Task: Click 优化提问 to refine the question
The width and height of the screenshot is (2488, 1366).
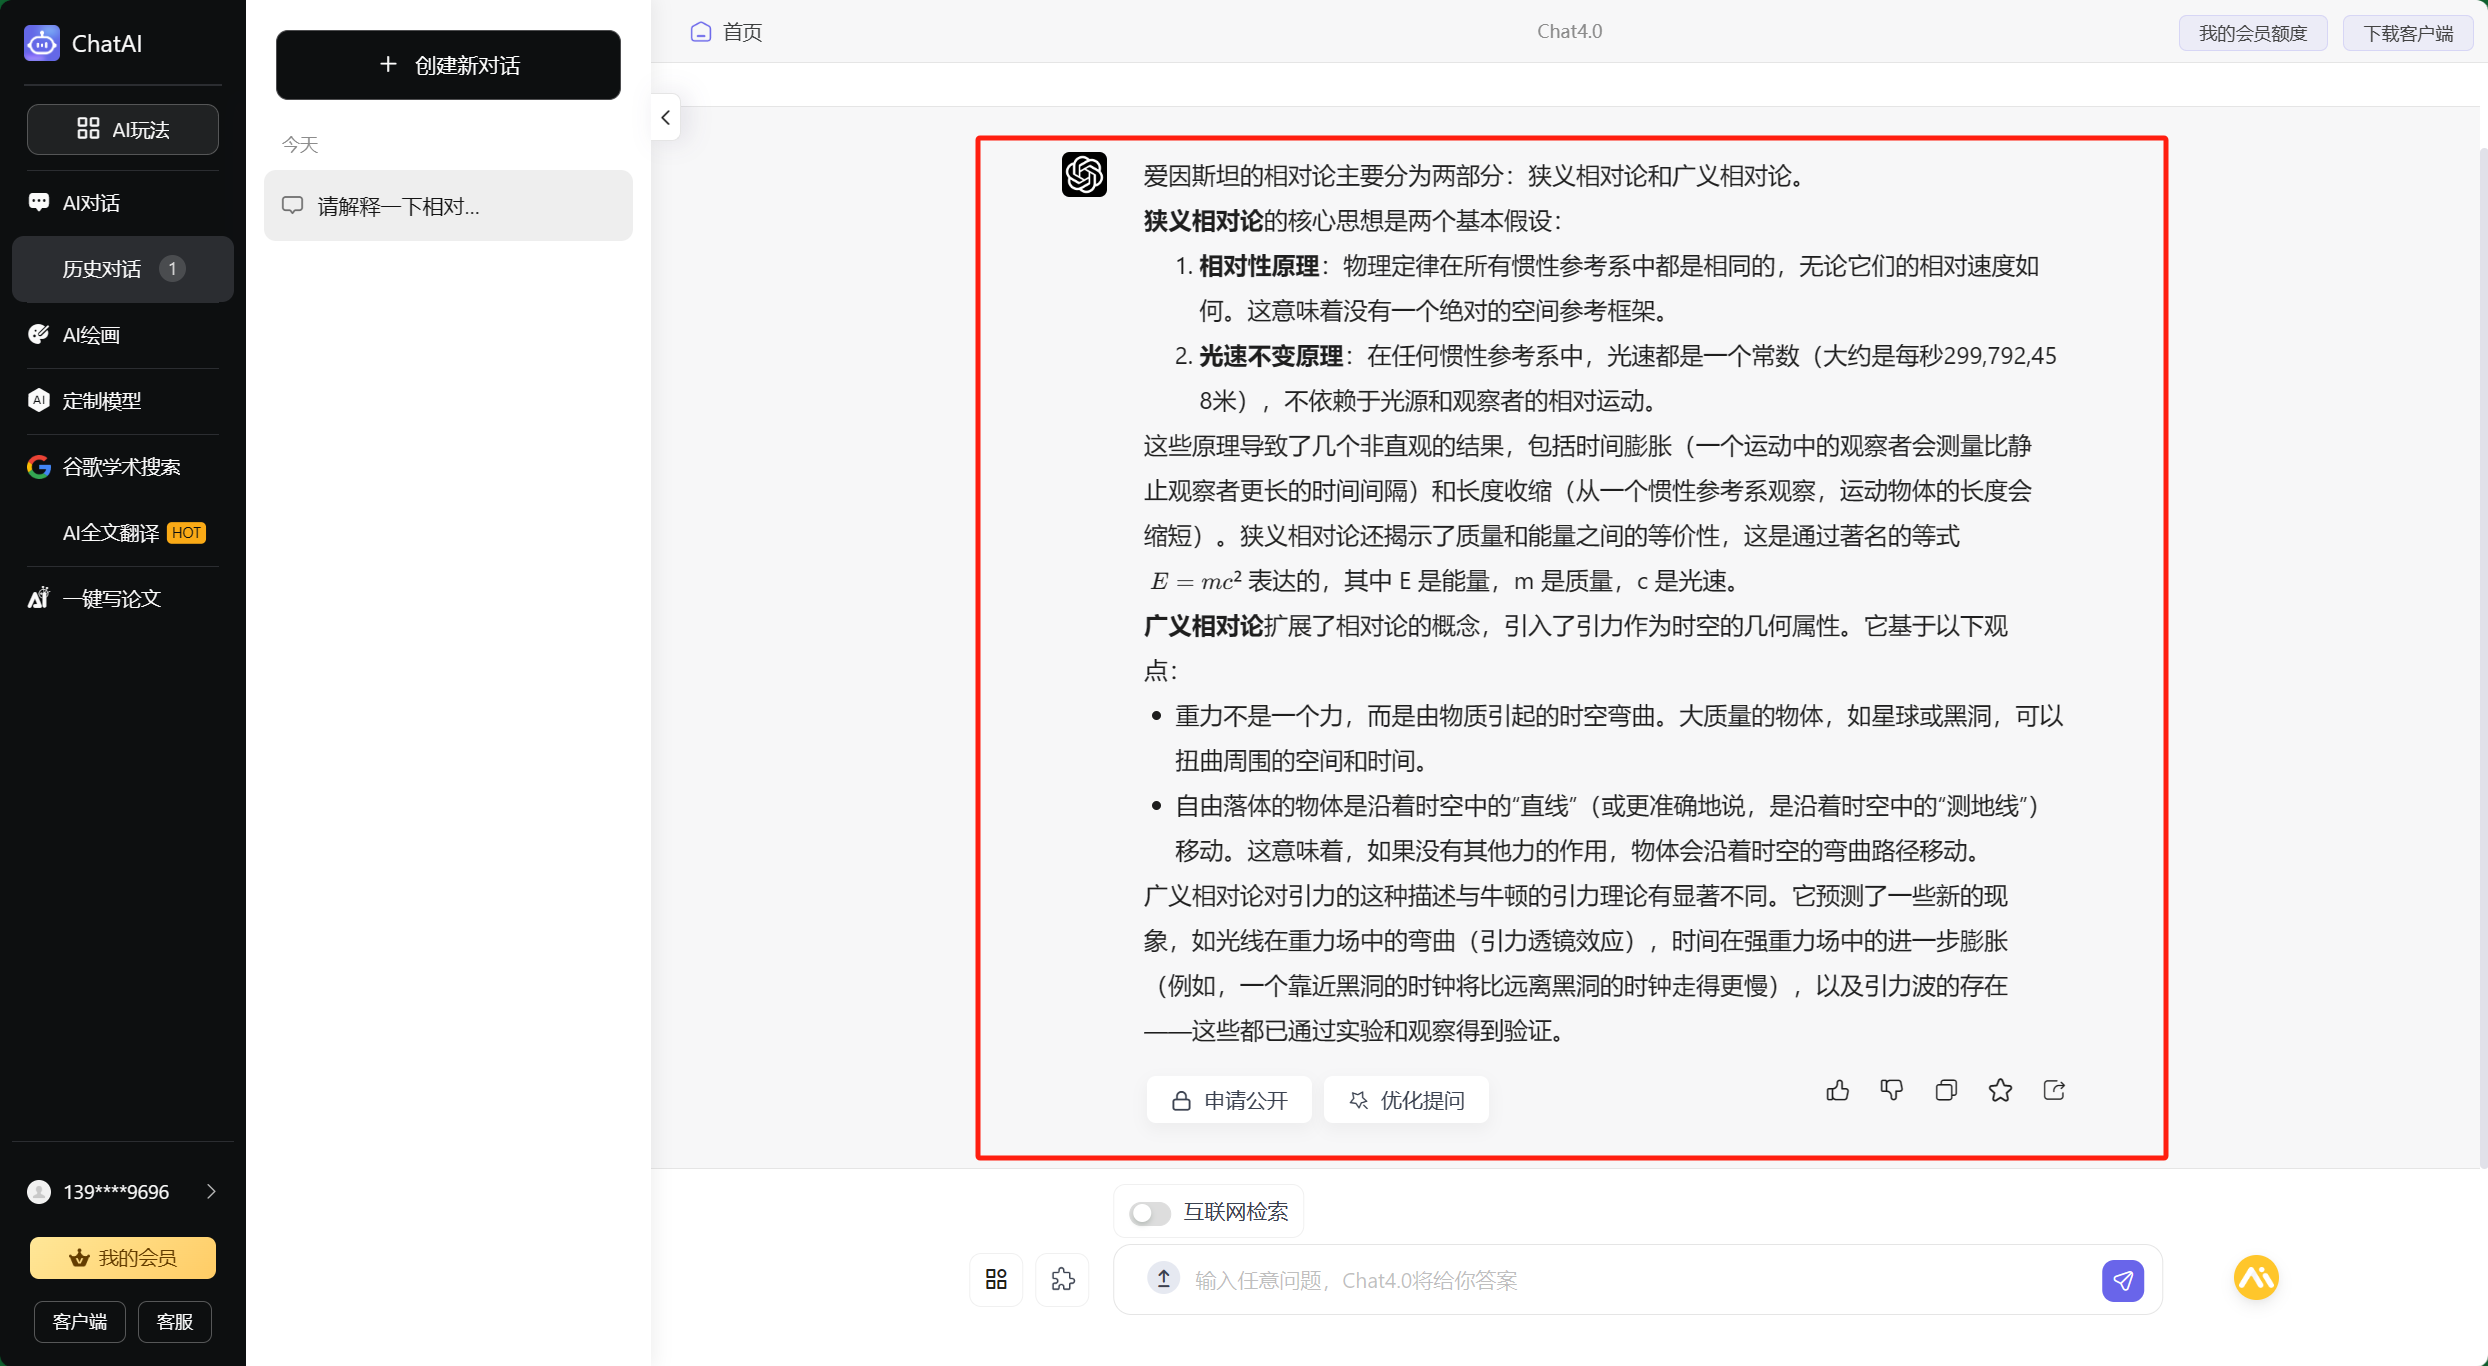Action: click(1405, 1099)
